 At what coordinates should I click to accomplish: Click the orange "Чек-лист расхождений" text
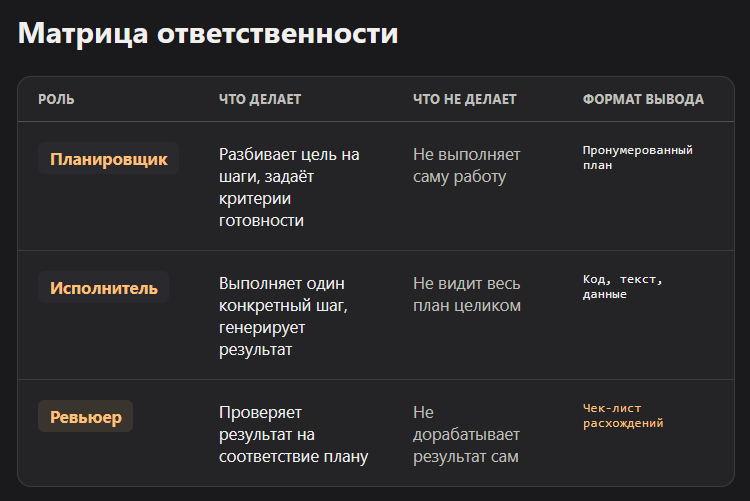(623, 415)
